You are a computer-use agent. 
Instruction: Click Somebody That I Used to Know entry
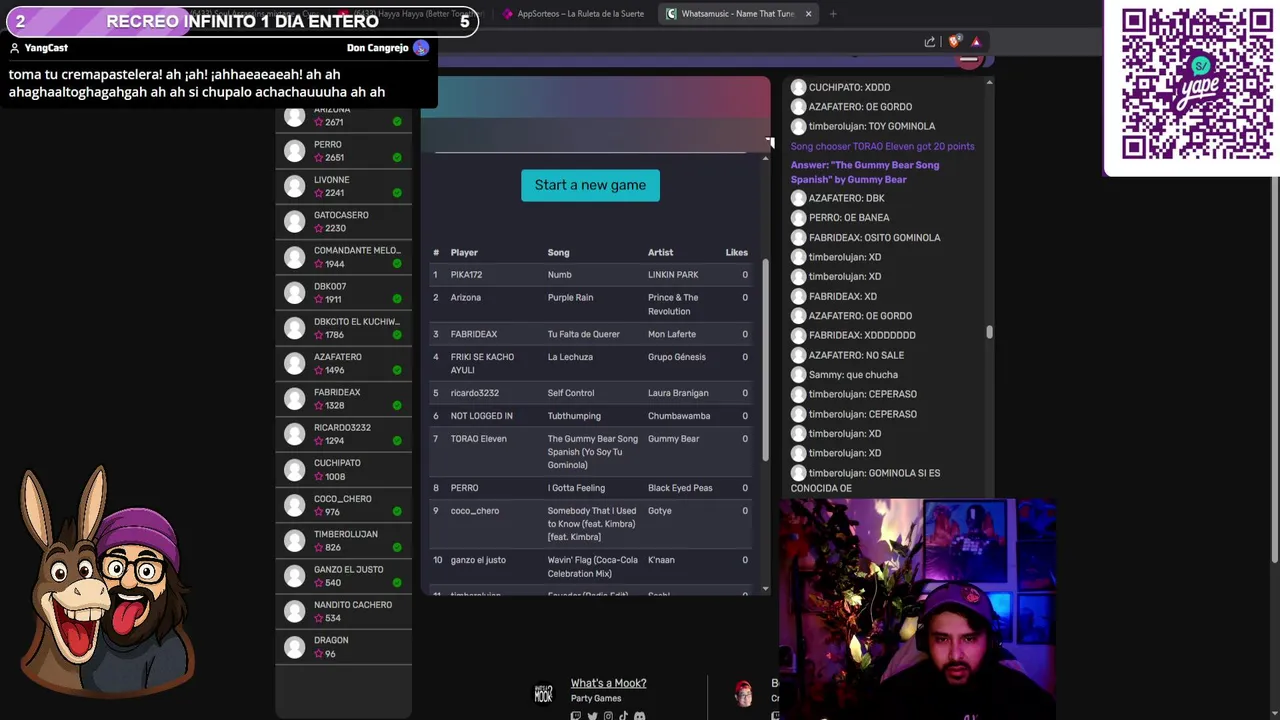click(592, 524)
